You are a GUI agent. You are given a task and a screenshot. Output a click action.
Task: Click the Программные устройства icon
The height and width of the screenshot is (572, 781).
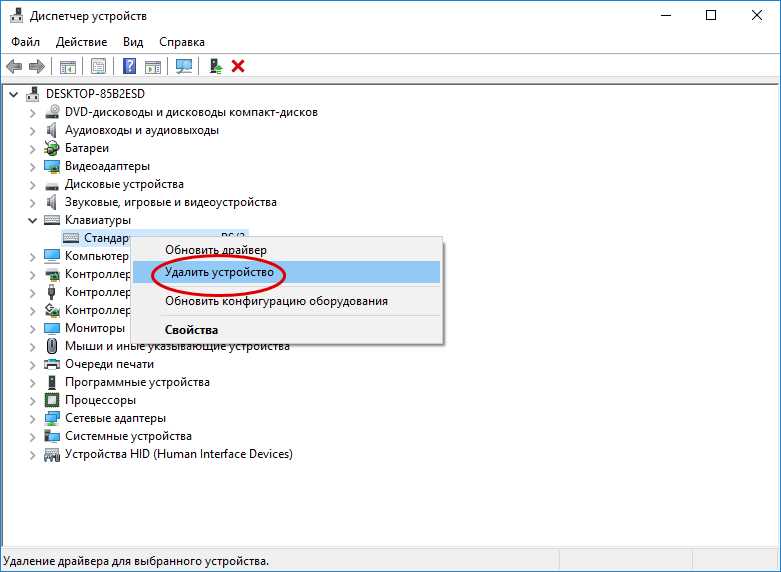click(52, 382)
